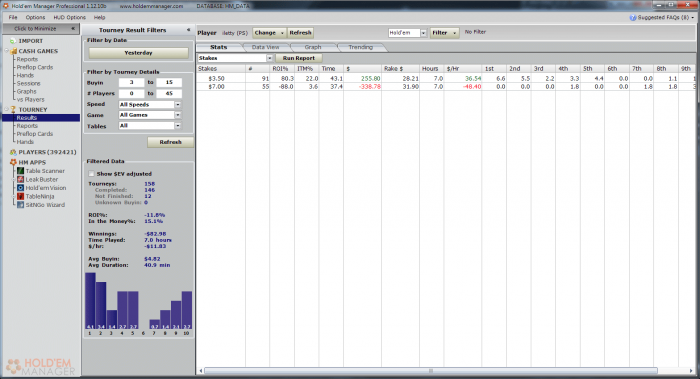This screenshot has height=379, width=700.
Task: Click the Cash Games chips icon
Action: point(13,51)
